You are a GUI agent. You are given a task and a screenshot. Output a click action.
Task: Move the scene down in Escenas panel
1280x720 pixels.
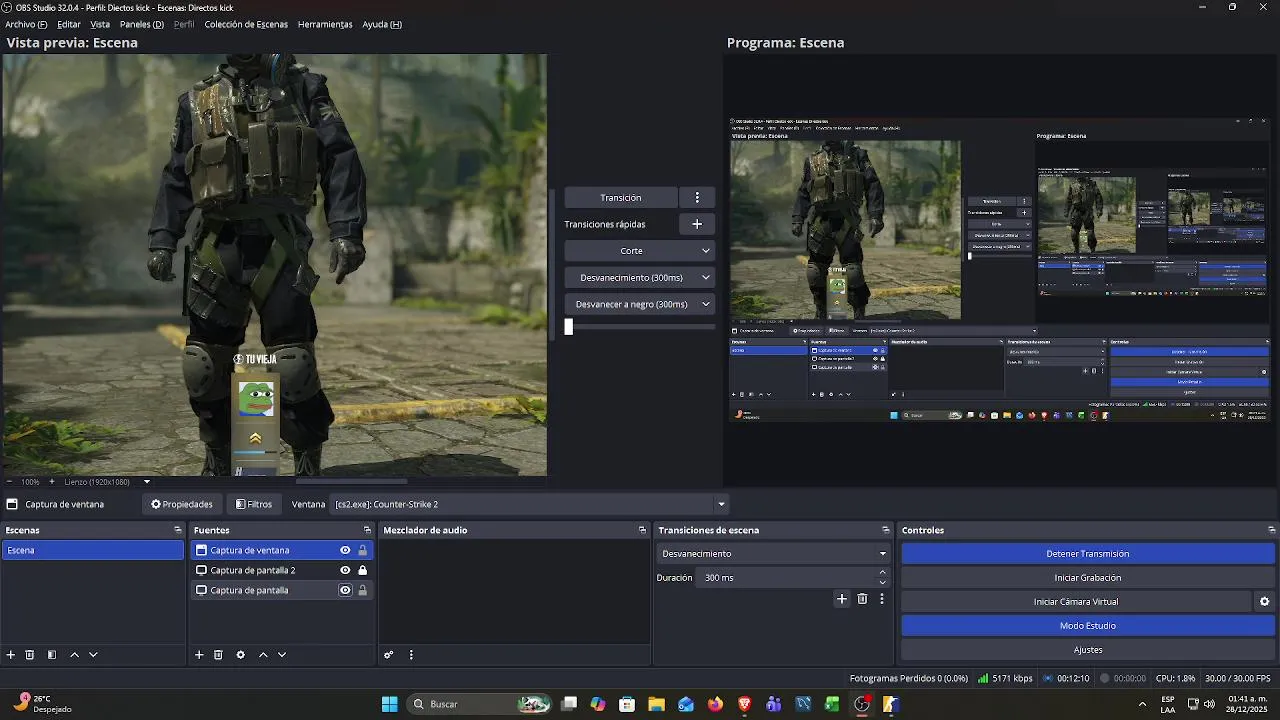(93, 655)
